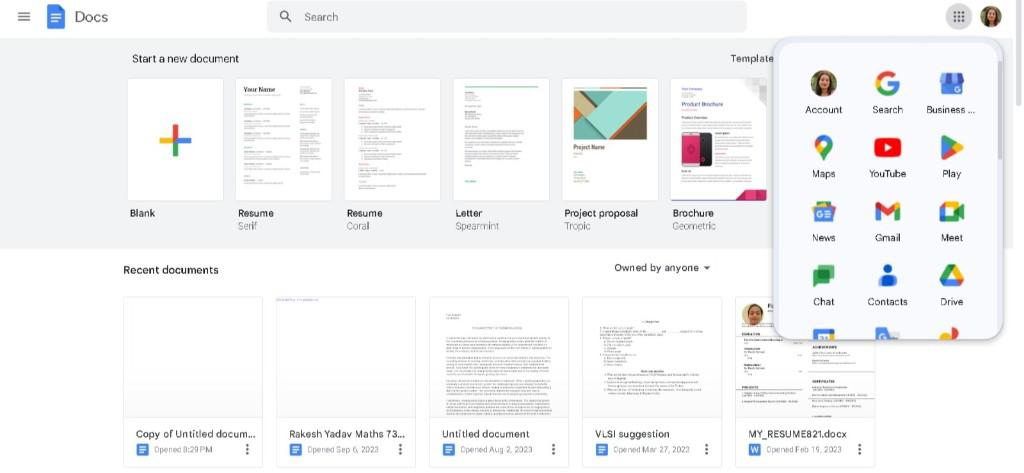Choose the Resume Serif template
Screen dimensions: 1024x473
tap(283, 139)
